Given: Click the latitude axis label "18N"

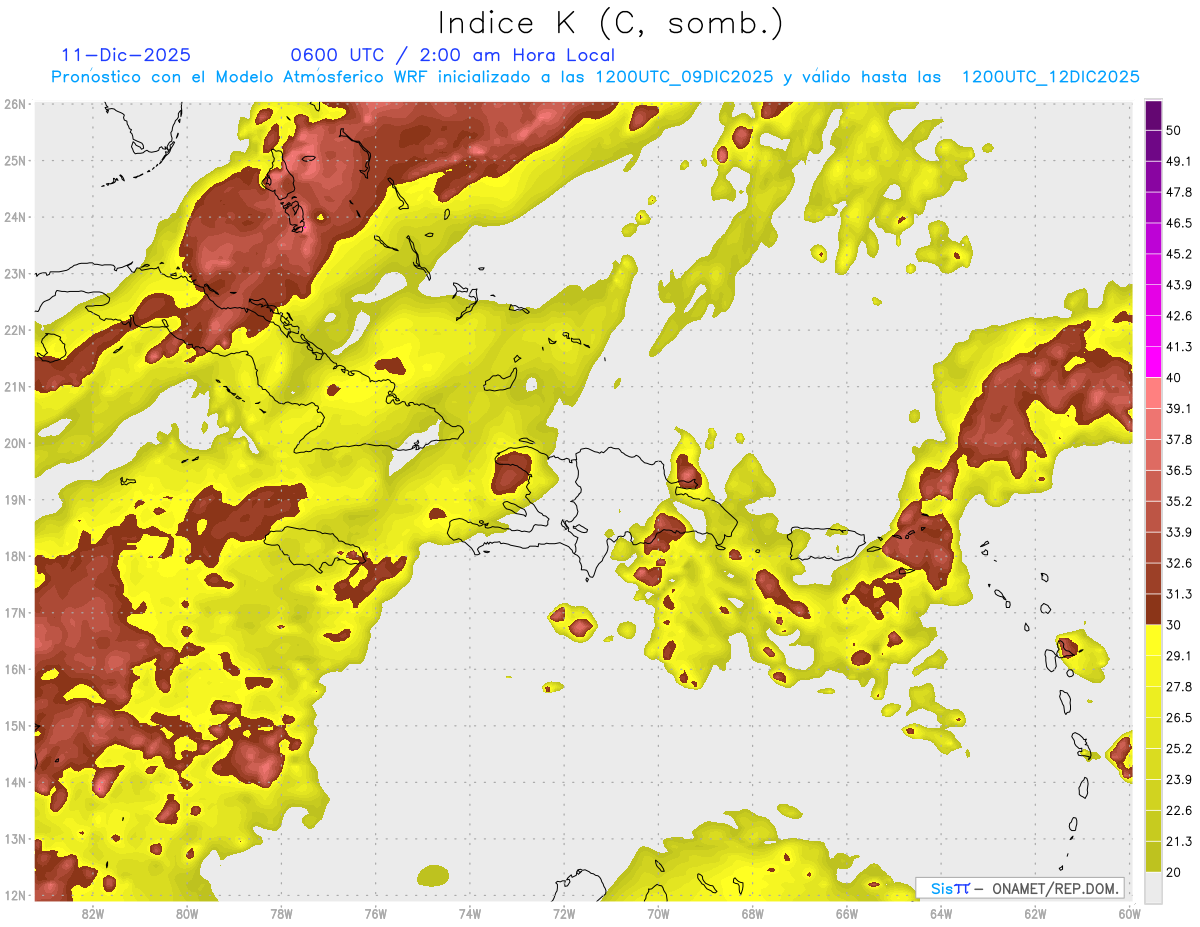Looking at the screenshot, I should [x=15, y=555].
